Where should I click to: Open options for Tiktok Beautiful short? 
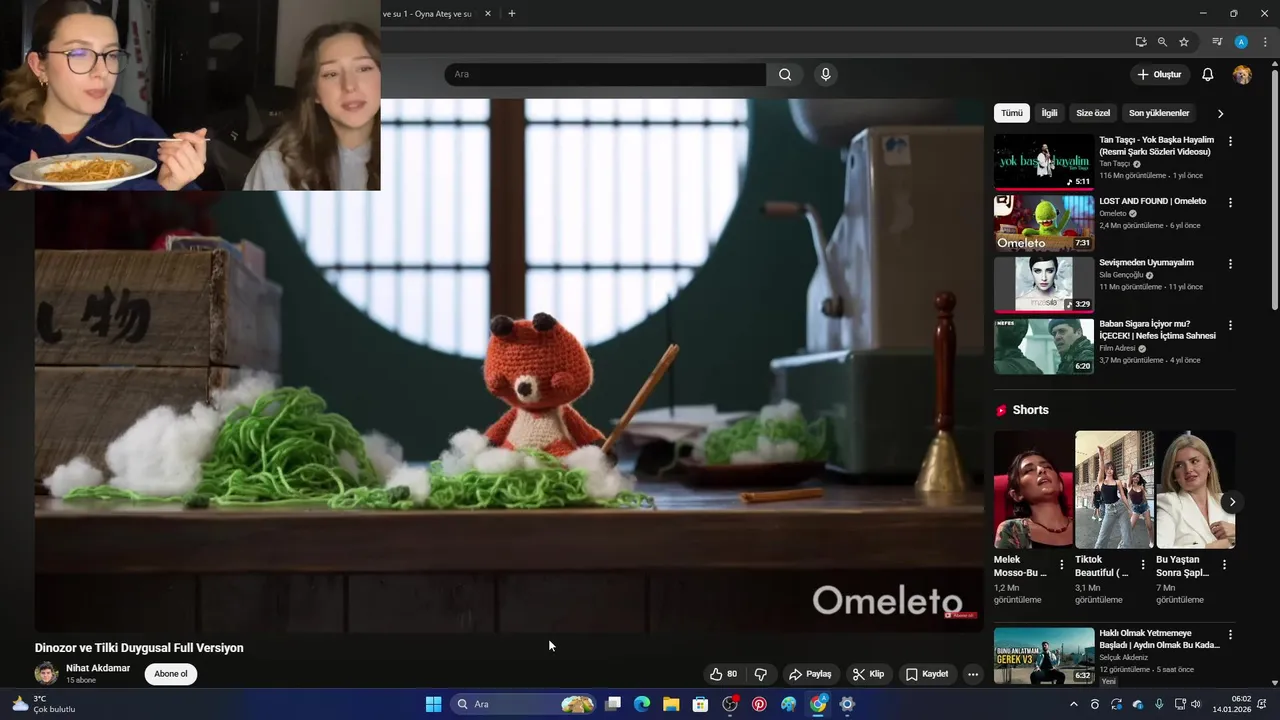coord(1143,565)
